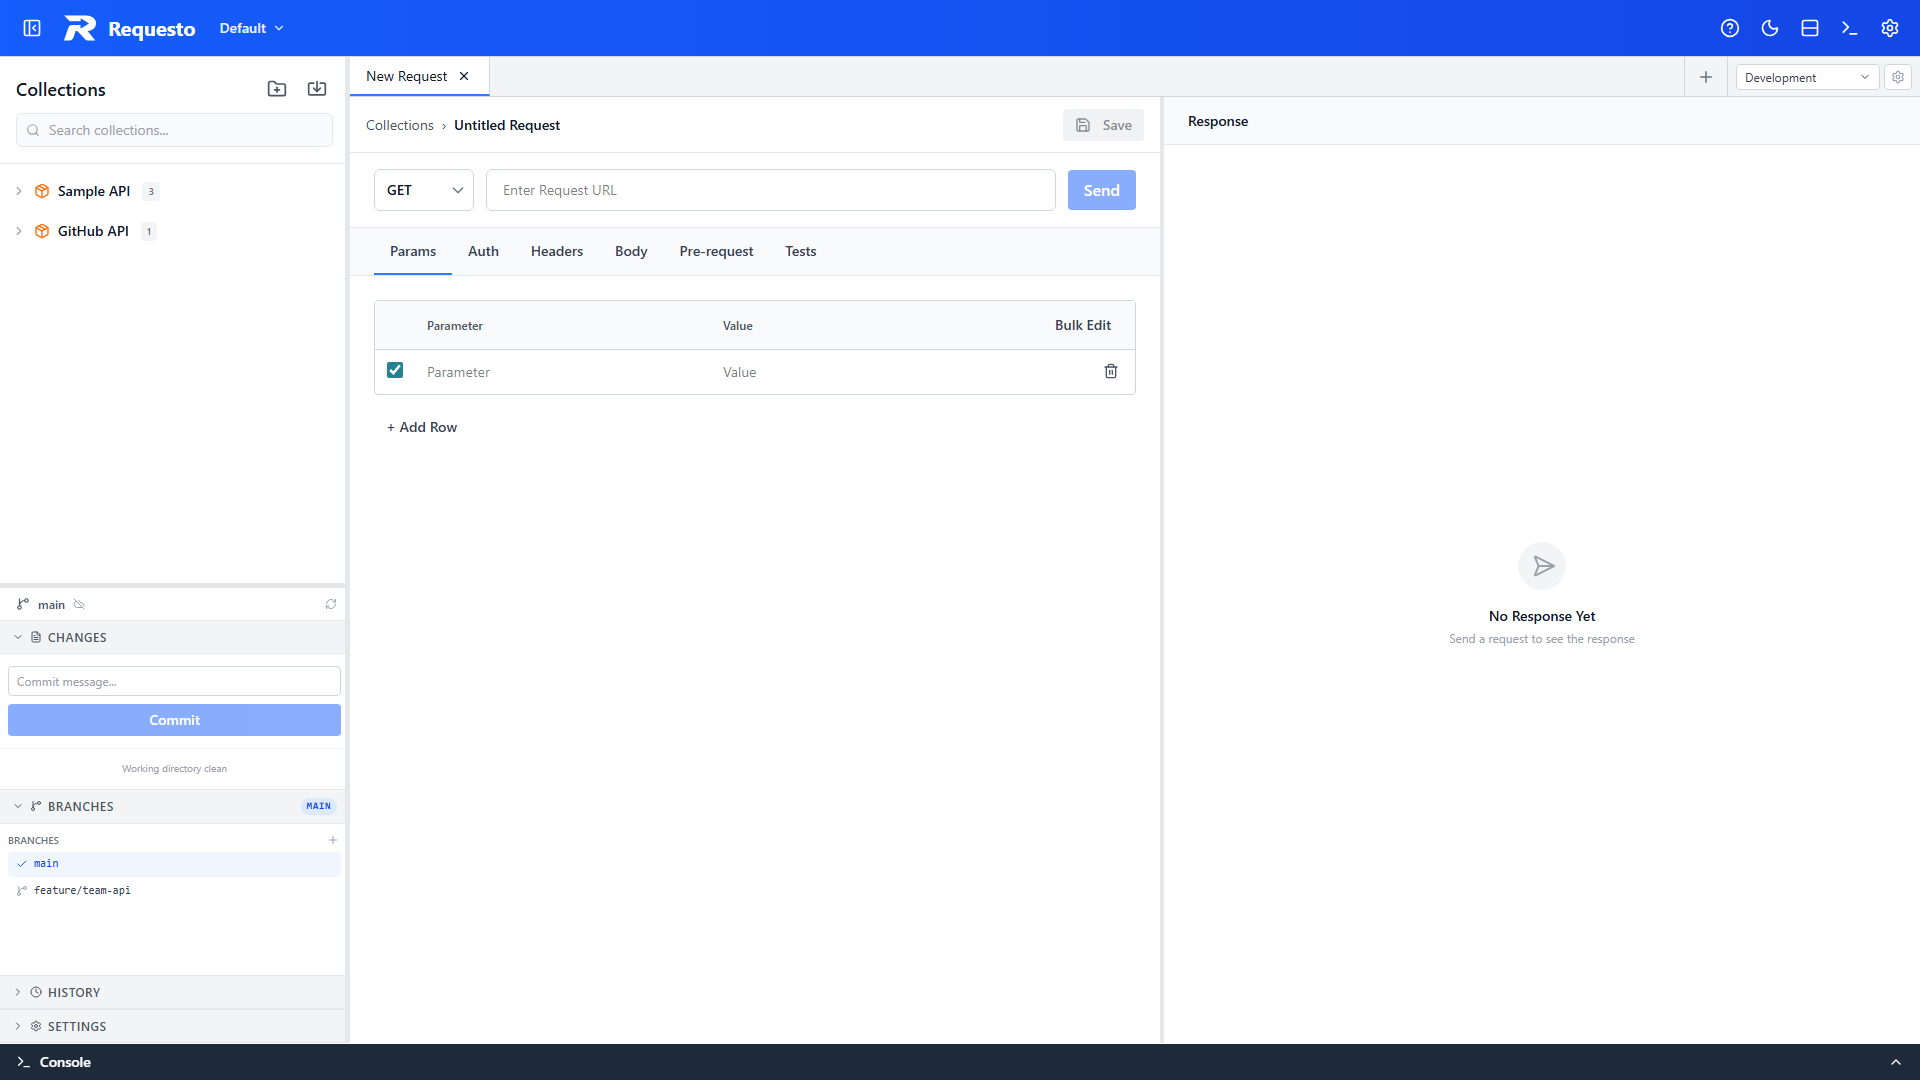The image size is (1920, 1080).
Task: Click the Send button
Action: [1101, 190]
